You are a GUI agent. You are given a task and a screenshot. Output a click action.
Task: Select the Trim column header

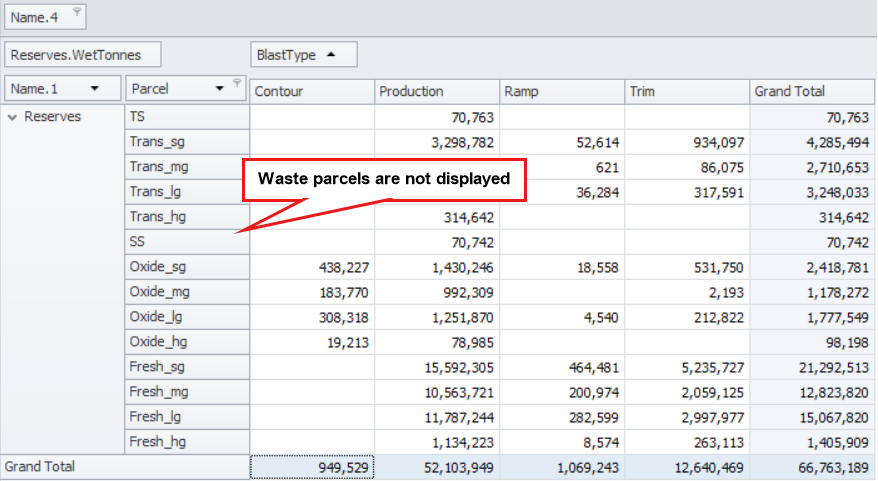click(x=686, y=91)
